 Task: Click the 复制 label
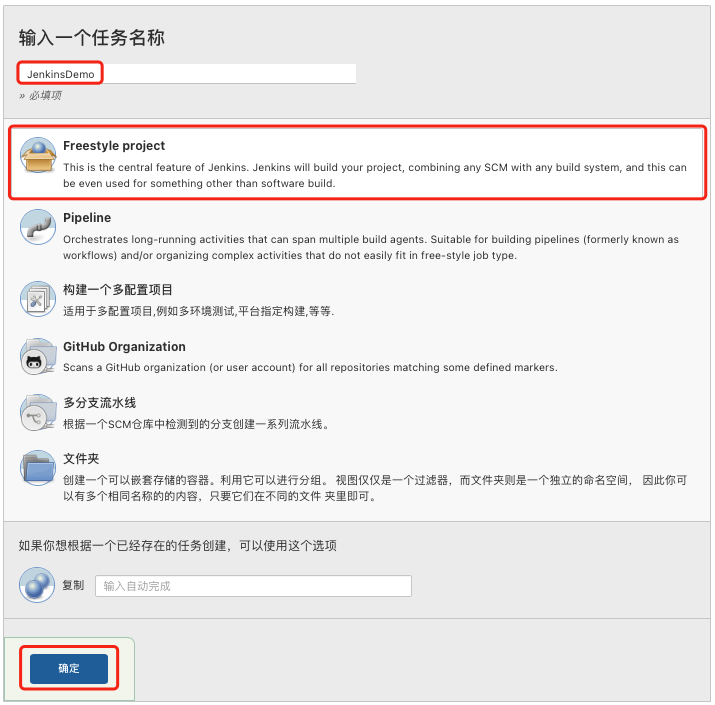[x=73, y=586]
